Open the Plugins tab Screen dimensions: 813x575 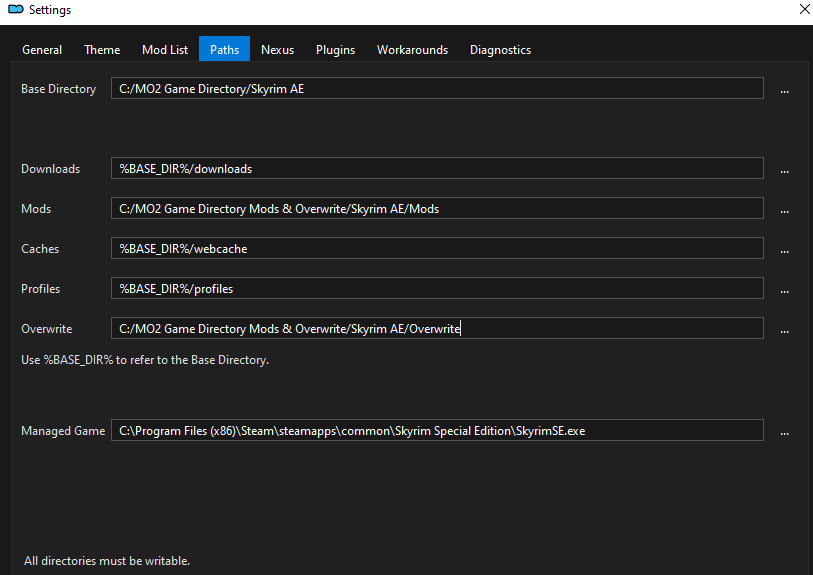335,50
